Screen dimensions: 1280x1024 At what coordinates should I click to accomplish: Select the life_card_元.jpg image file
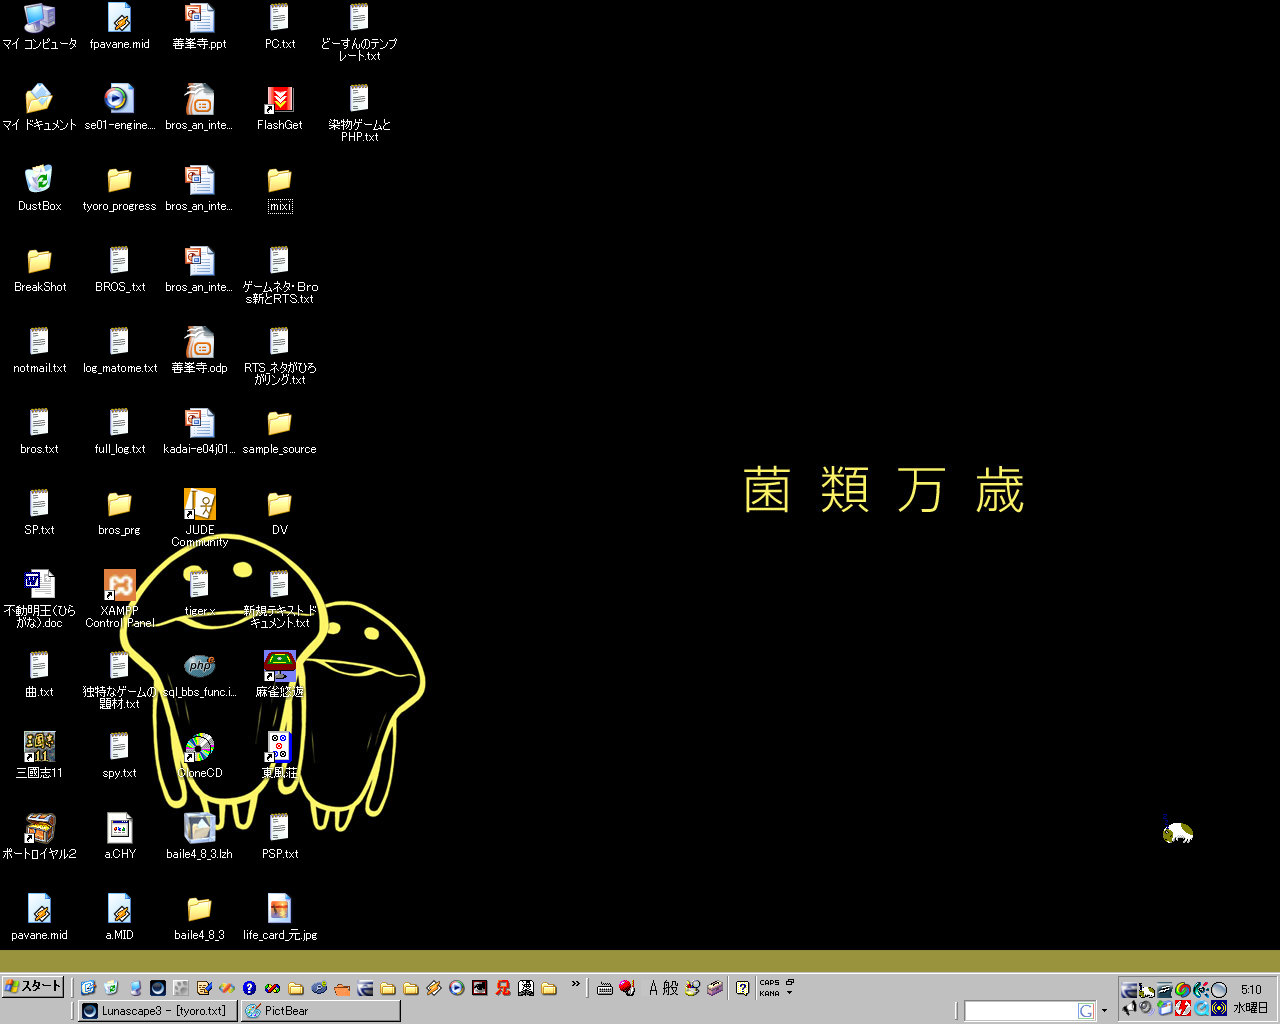click(x=280, y=910)
